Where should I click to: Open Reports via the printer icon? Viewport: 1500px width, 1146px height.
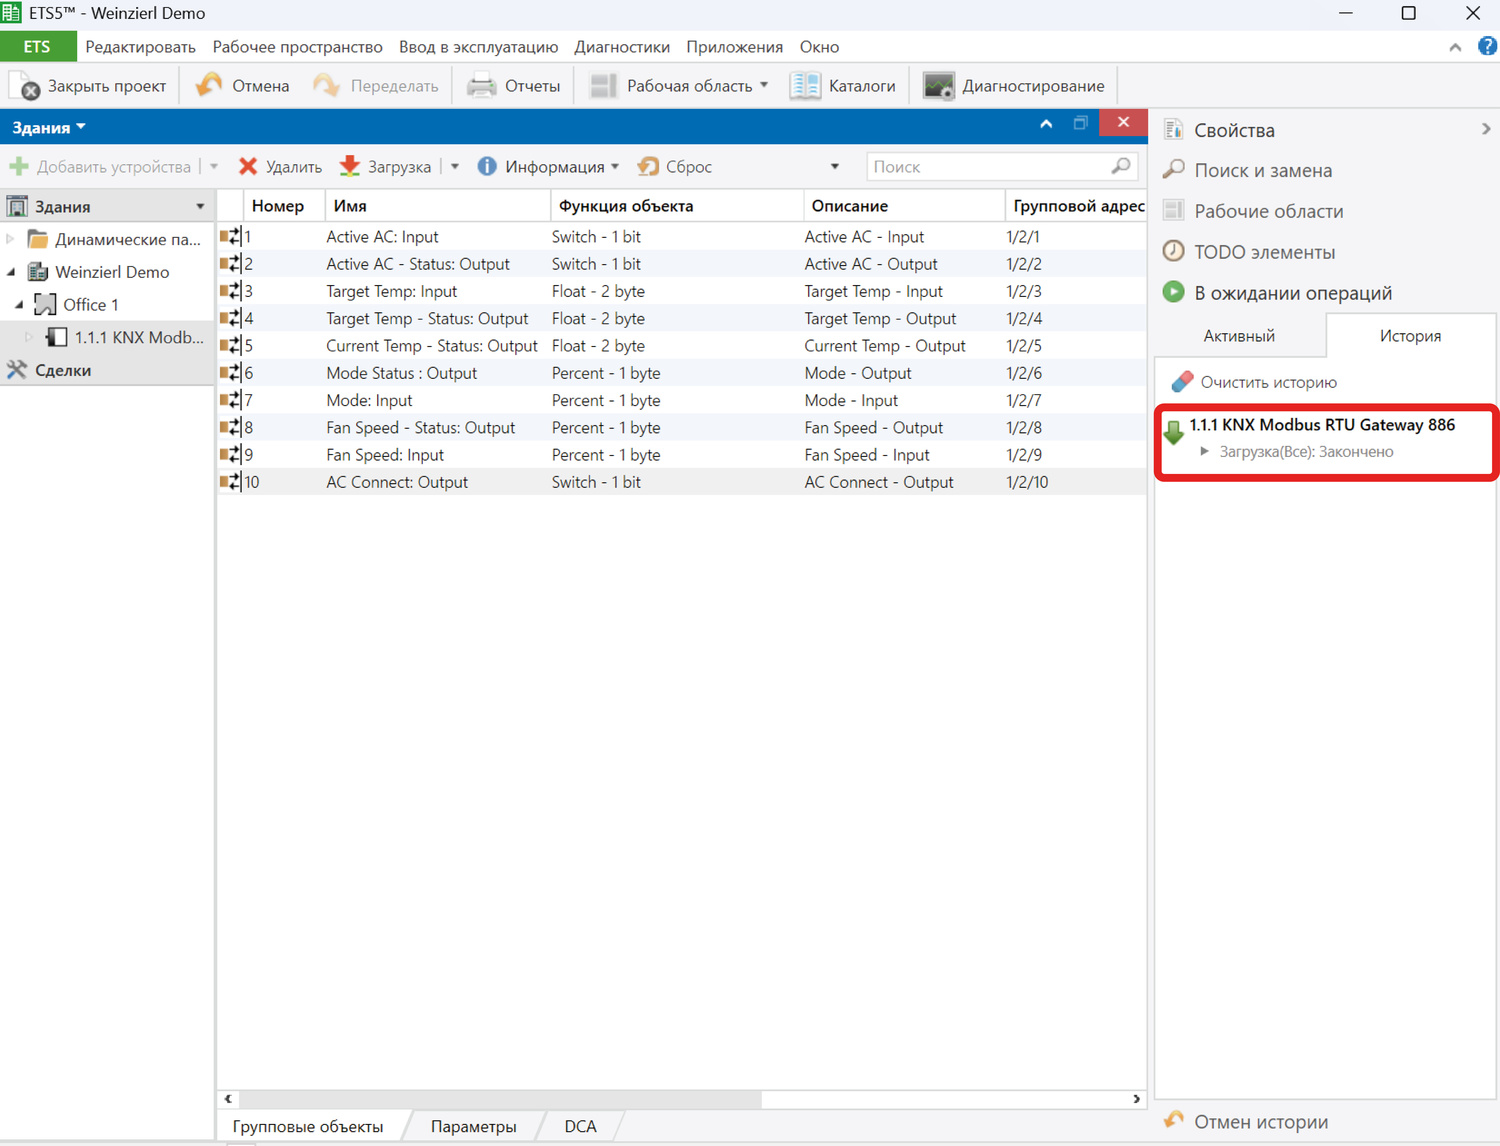coord(482,86)
